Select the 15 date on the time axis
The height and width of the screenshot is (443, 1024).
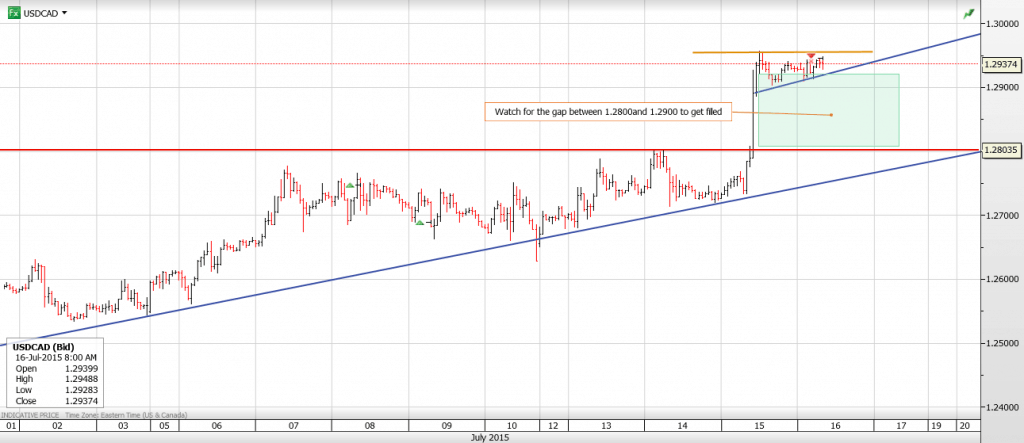[760, 425]
